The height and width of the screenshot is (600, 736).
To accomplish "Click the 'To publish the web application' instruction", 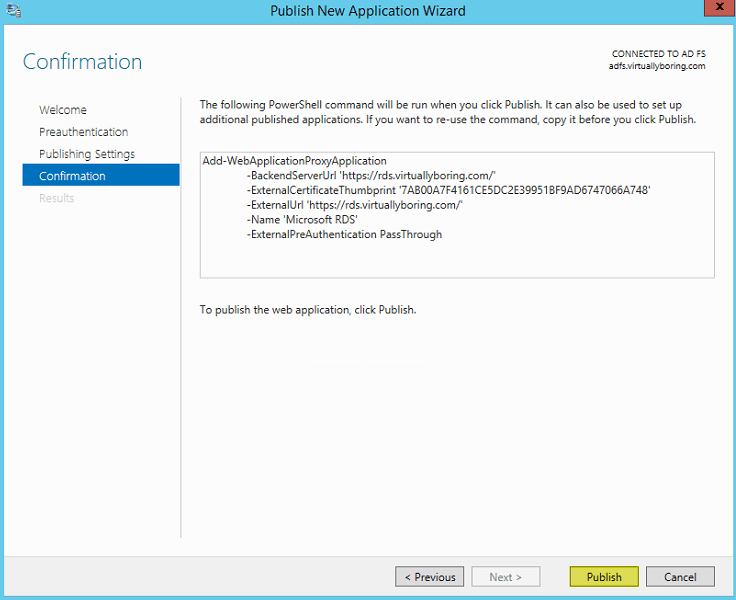I will coord(308,310).
